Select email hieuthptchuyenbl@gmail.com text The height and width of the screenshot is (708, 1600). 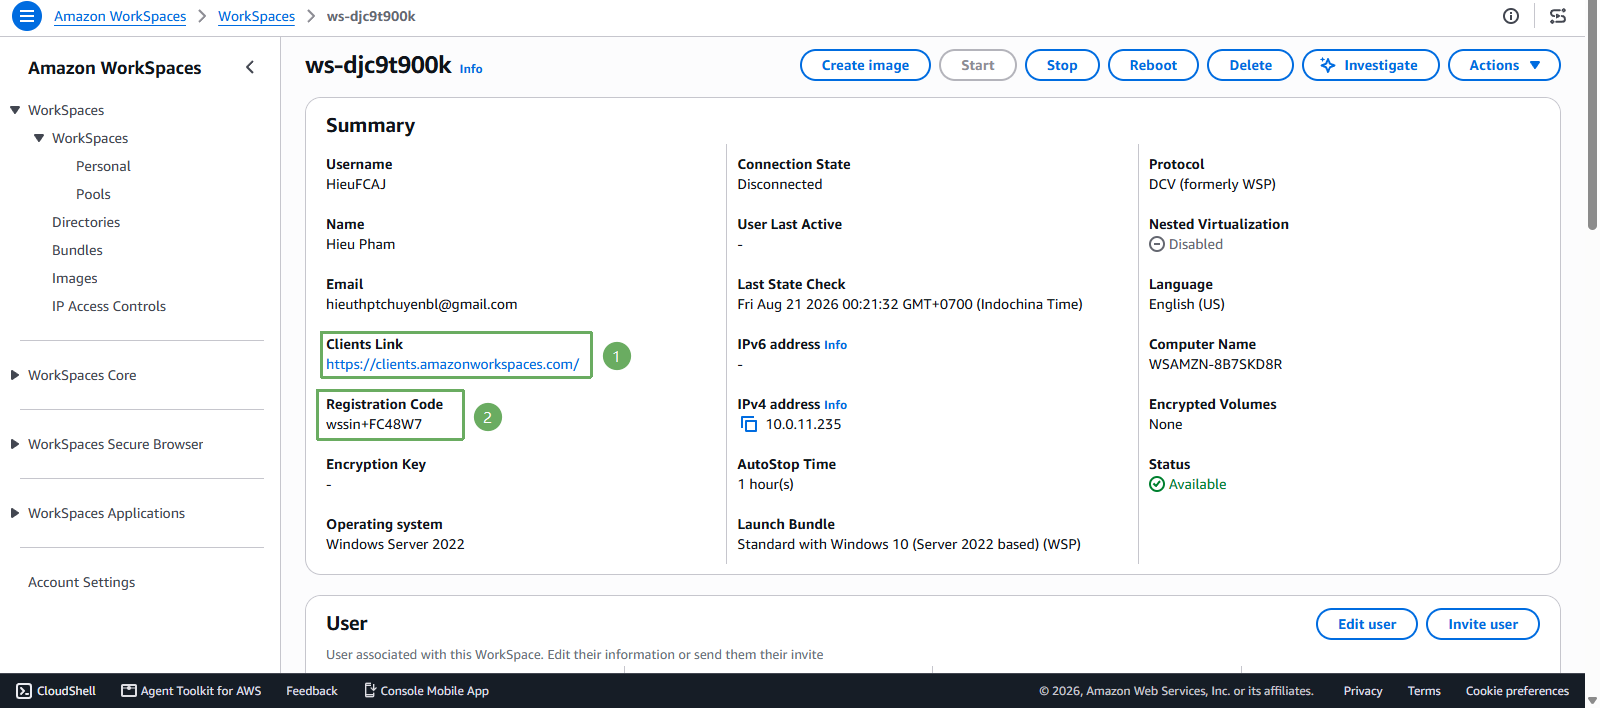coord(421,304)
